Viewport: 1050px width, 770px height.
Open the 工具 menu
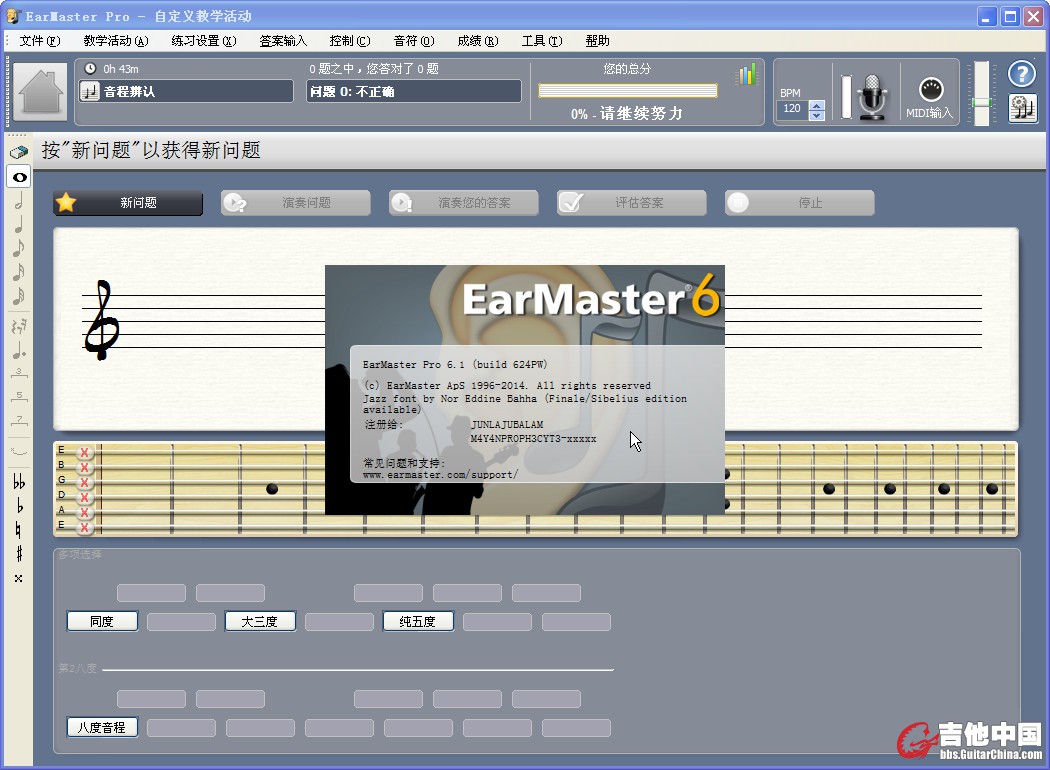pos(541,41)
